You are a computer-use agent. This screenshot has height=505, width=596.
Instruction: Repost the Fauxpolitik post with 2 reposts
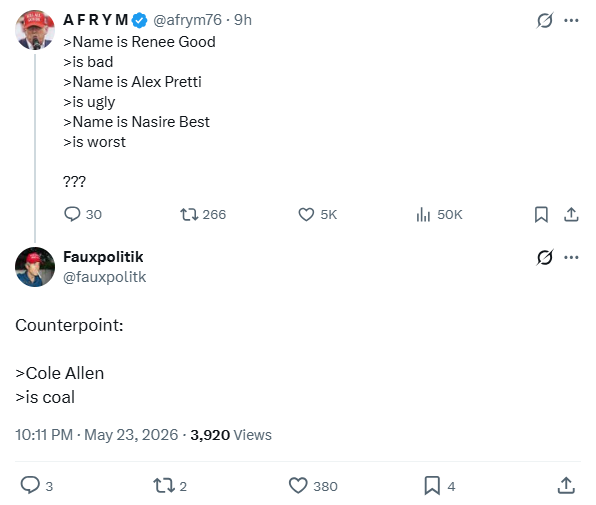170,486
